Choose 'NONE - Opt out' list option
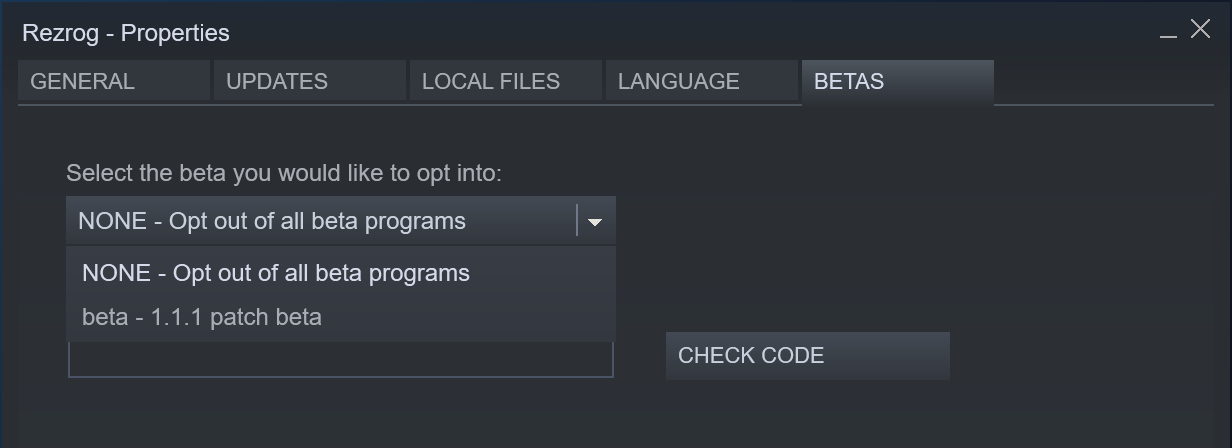 276,273
